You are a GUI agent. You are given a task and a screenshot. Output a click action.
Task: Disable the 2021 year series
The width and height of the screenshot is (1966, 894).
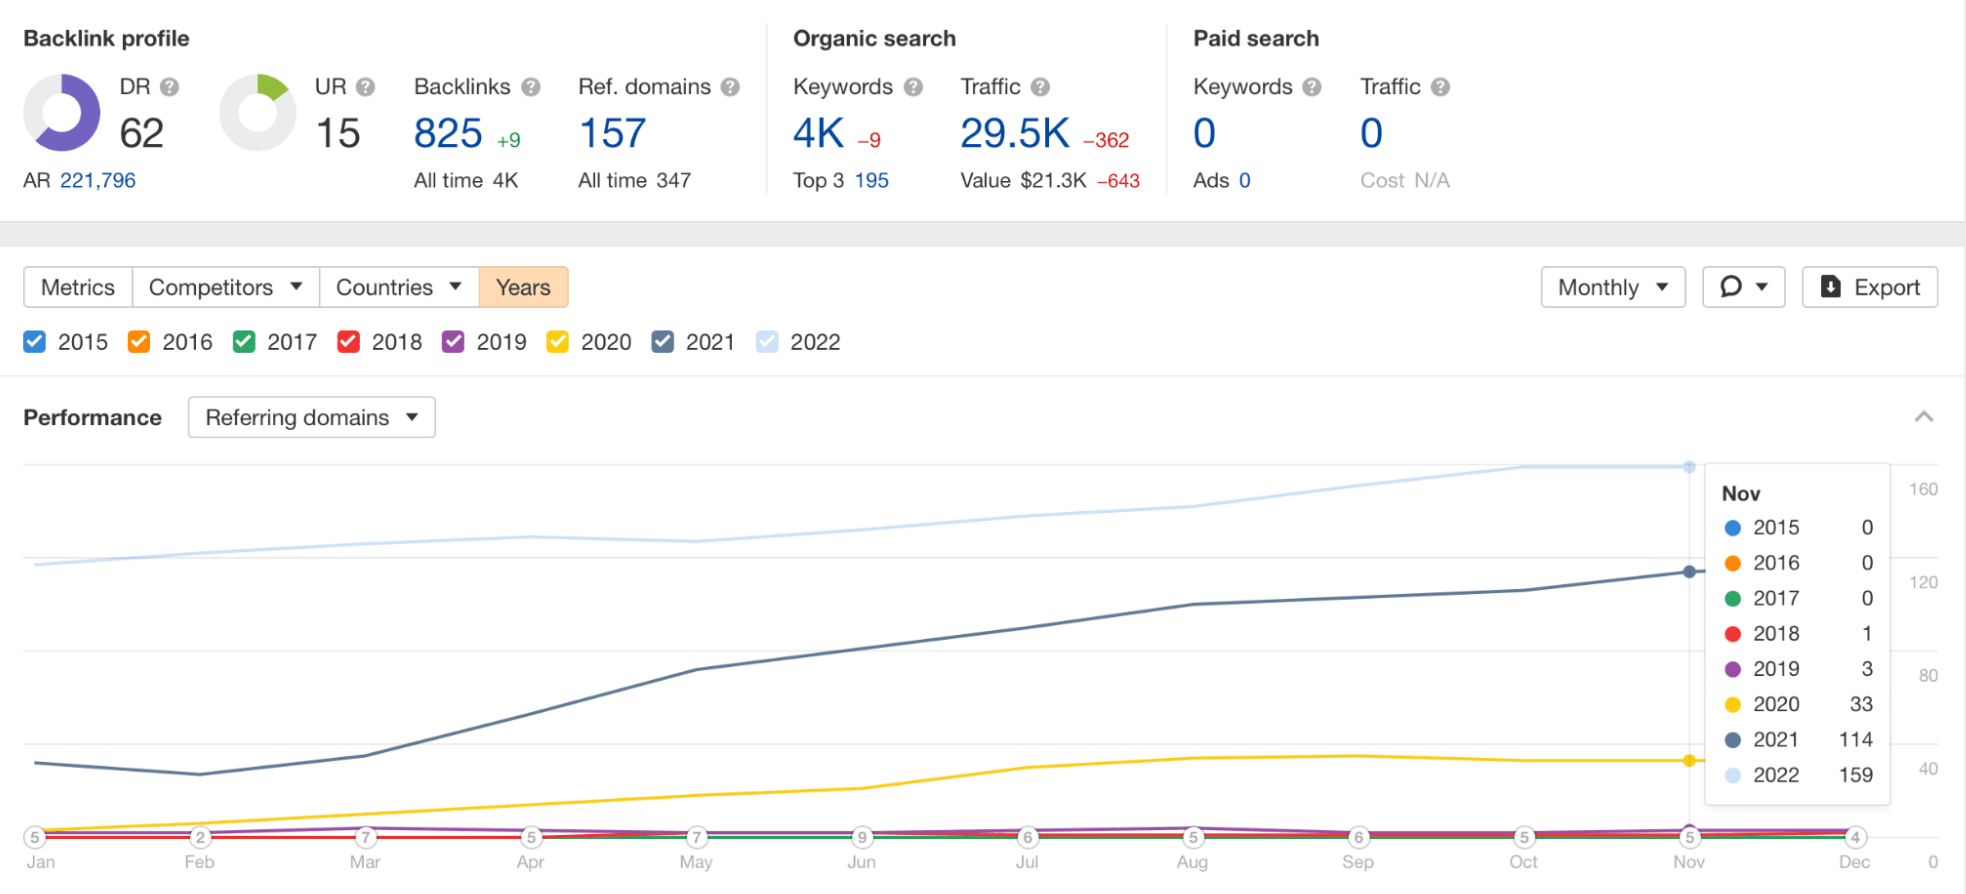662,342
